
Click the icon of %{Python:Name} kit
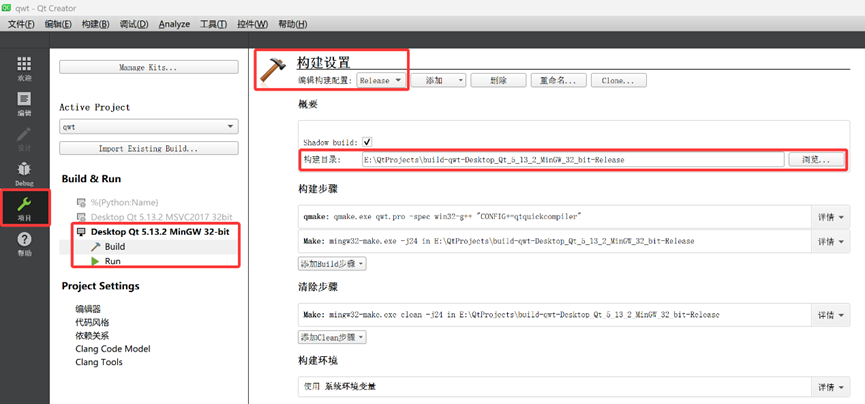click(x=81, y=203)
